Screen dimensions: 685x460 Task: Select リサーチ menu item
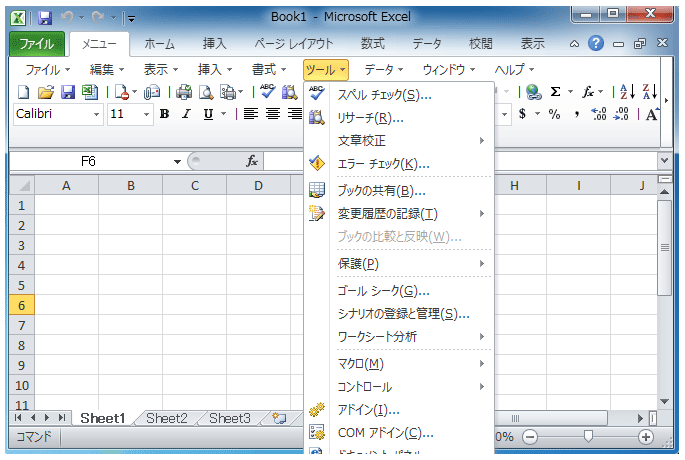(x=398, y=118)
